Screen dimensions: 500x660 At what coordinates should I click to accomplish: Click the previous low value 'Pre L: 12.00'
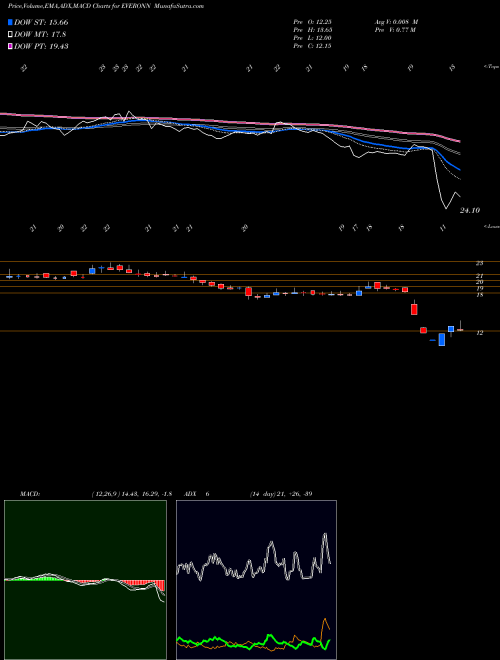[x=312, y=38]
